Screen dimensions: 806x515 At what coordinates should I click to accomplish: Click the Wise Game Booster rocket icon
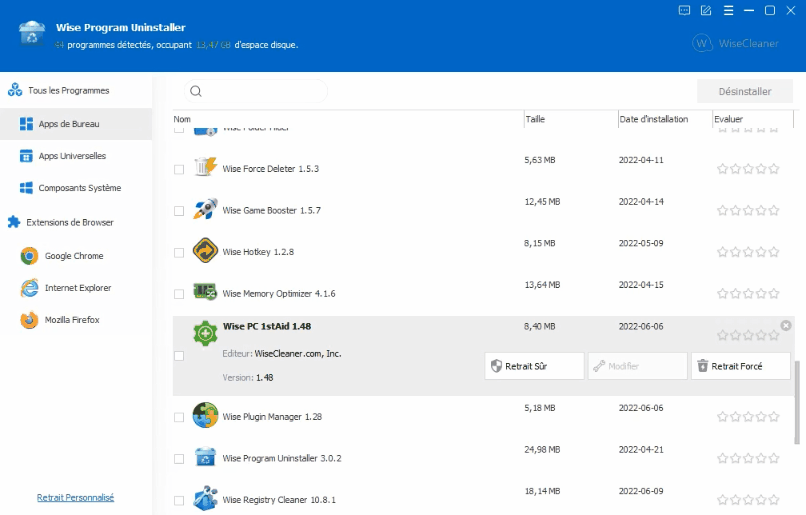coord(205,208)
